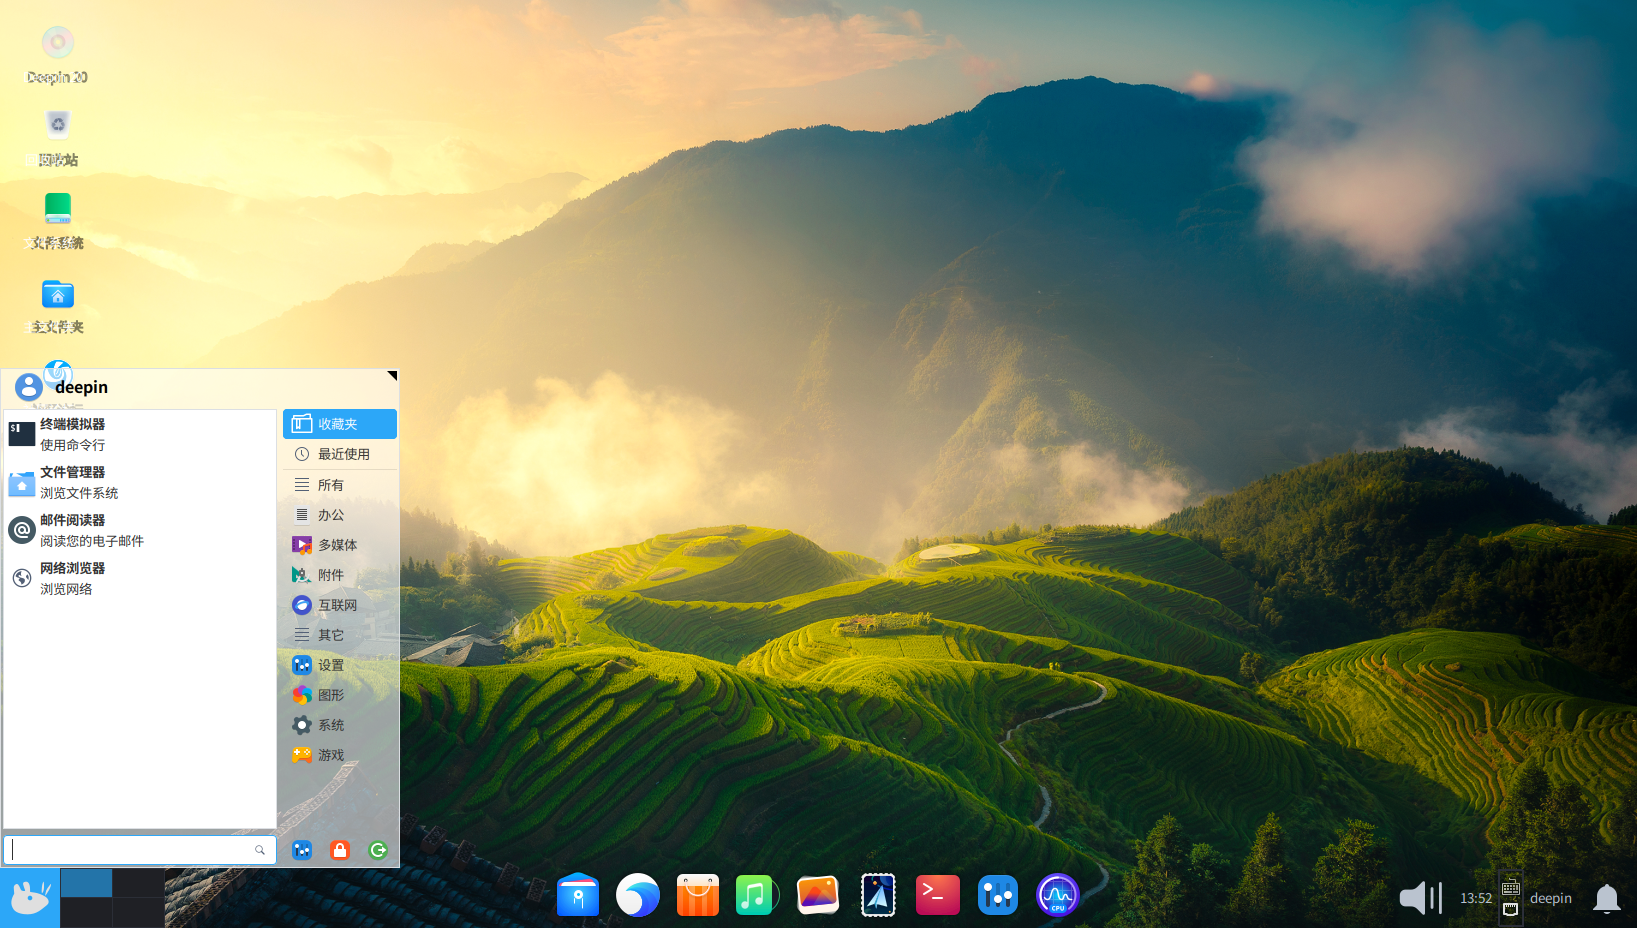Launch 文件管理器 from favorites list
1637x928 pixels.
[x=72, y=482]
